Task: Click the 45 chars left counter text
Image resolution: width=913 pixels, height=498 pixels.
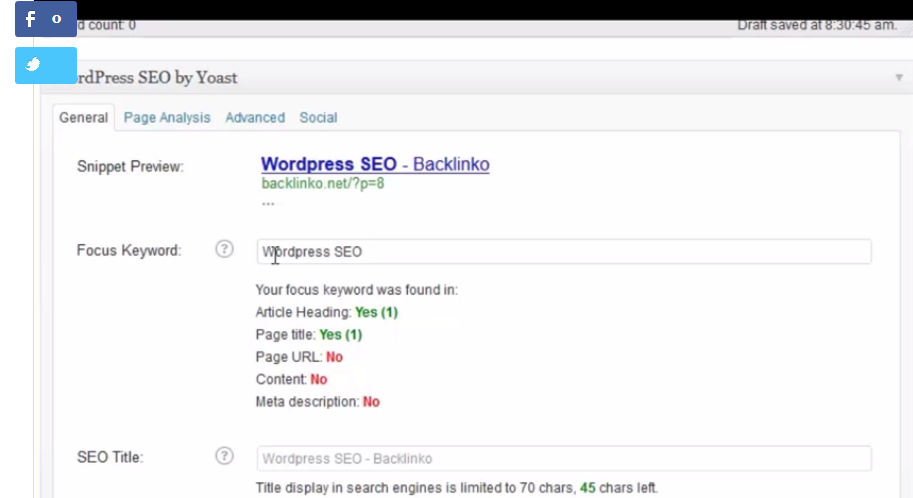Action: tap(618, 488)
